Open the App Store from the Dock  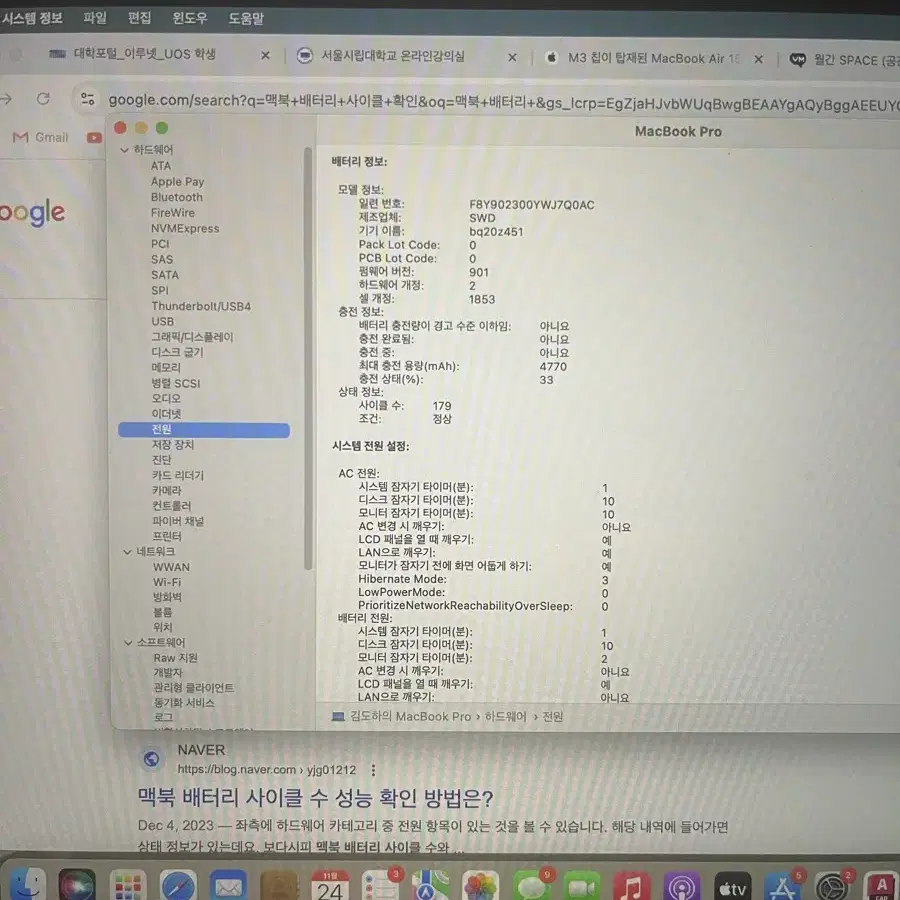click(783, 886)
